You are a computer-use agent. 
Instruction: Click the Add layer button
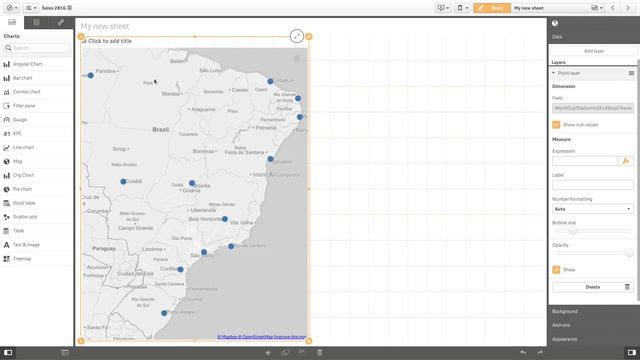(x=593, y=51)
